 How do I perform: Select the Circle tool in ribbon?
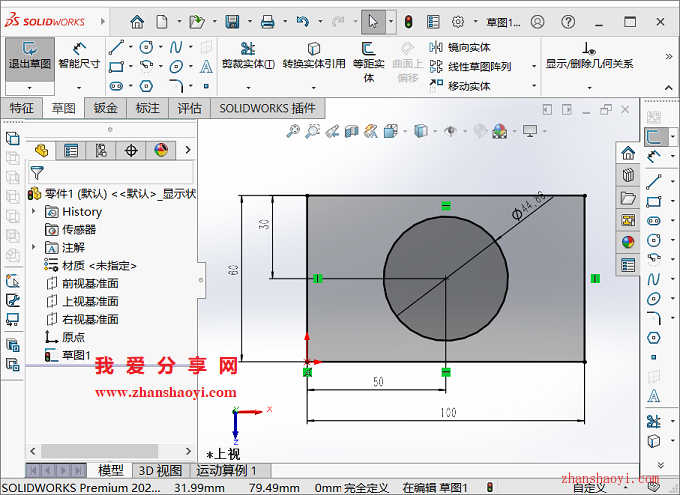coord(146,47)
